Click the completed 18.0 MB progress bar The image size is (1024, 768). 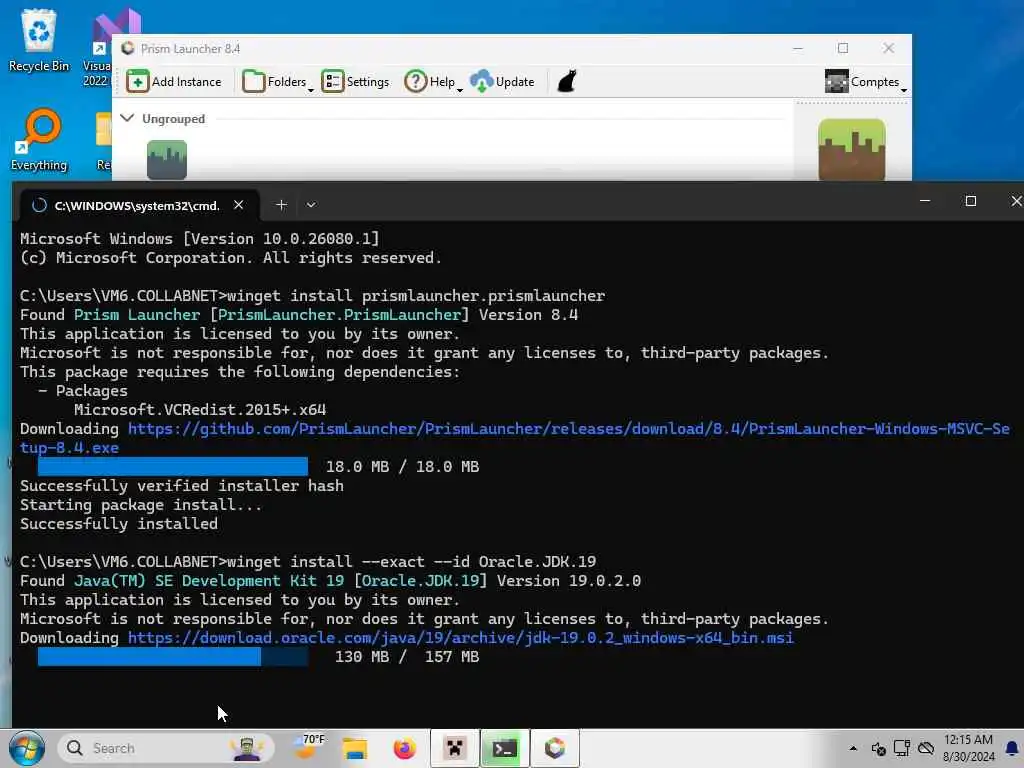(x=172, y=466)
